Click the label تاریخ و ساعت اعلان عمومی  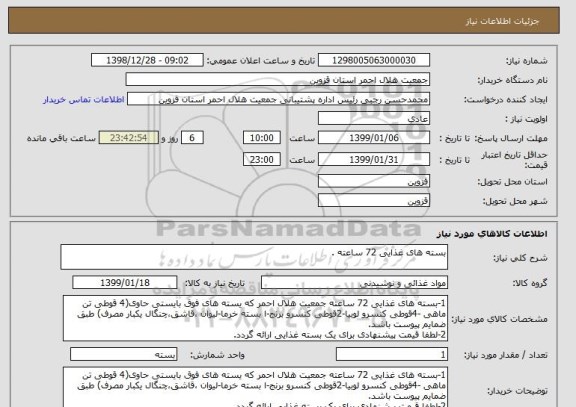[x=261, y=61]
